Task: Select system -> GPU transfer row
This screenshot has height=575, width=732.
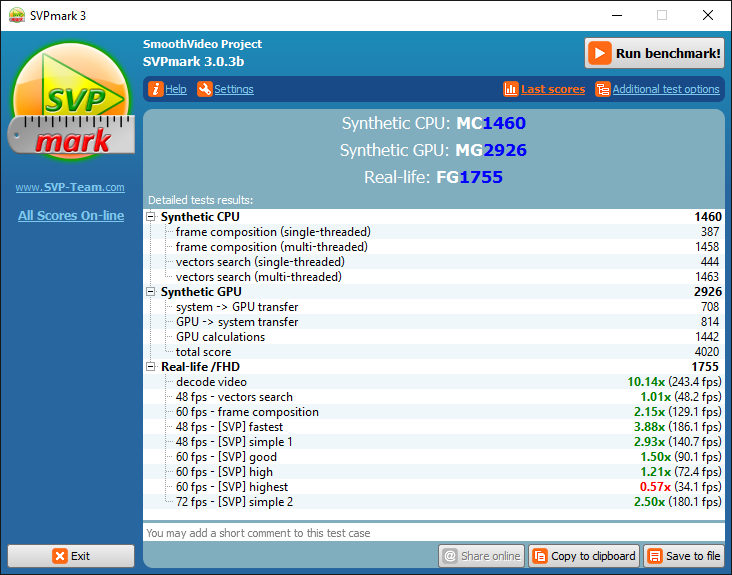Action: [x=434, y=307]
